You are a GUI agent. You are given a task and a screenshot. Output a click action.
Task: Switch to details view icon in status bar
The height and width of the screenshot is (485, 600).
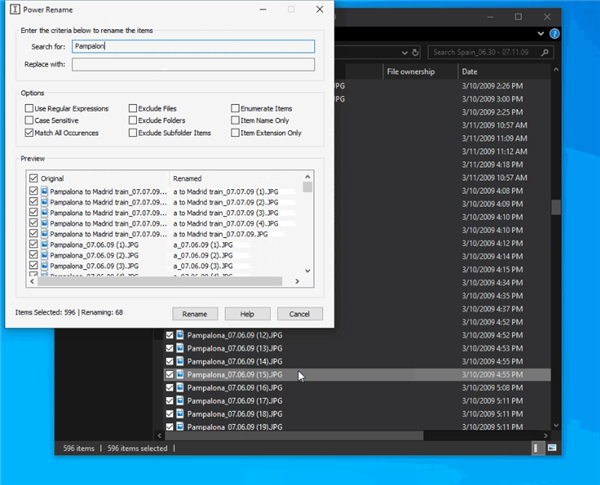[x=537, y=449]
